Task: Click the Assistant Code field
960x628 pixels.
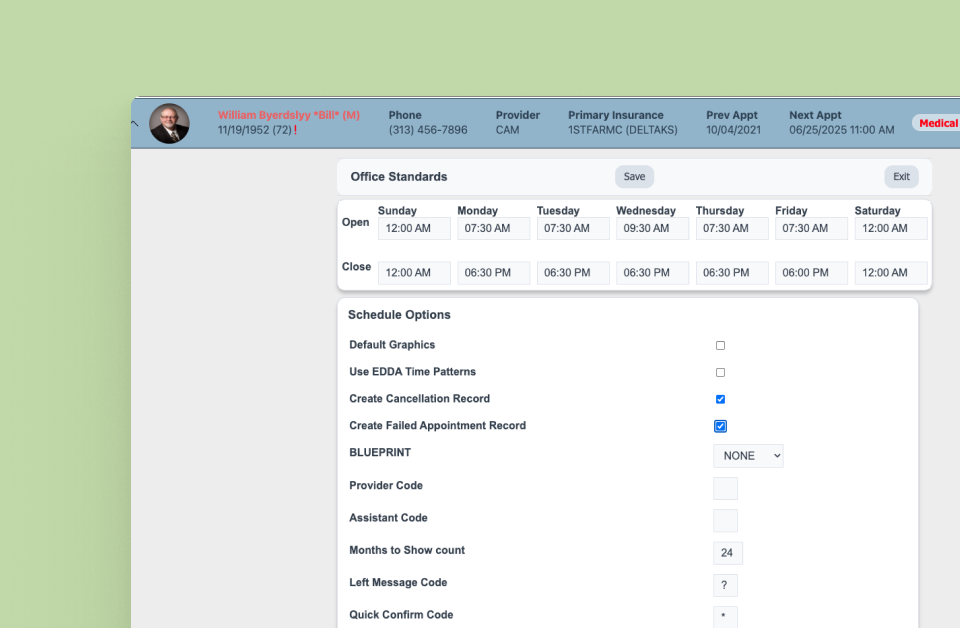Action: click(725, 520)
